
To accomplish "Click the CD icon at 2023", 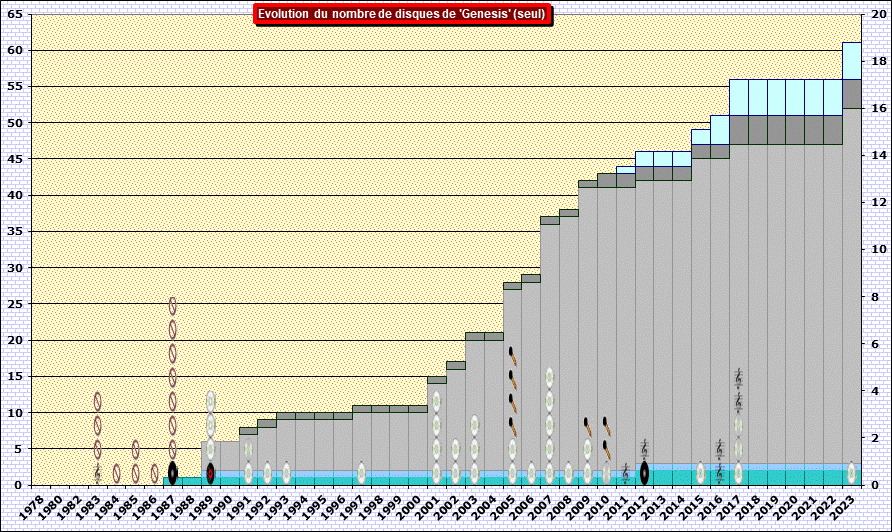I will 851,473.
